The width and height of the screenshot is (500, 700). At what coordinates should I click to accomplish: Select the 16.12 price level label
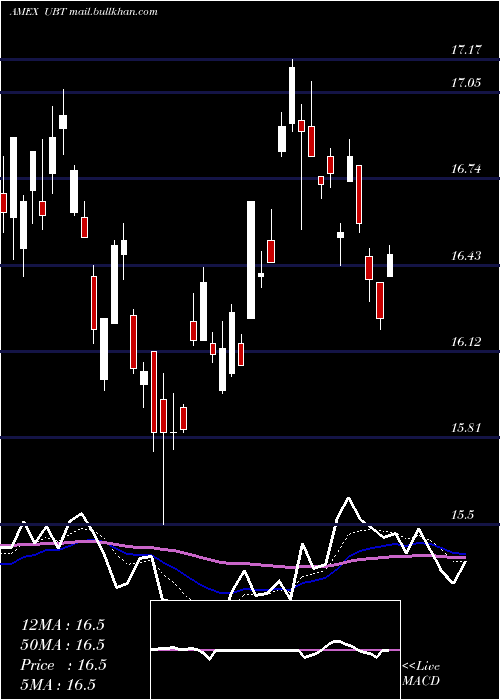[466, 342]
